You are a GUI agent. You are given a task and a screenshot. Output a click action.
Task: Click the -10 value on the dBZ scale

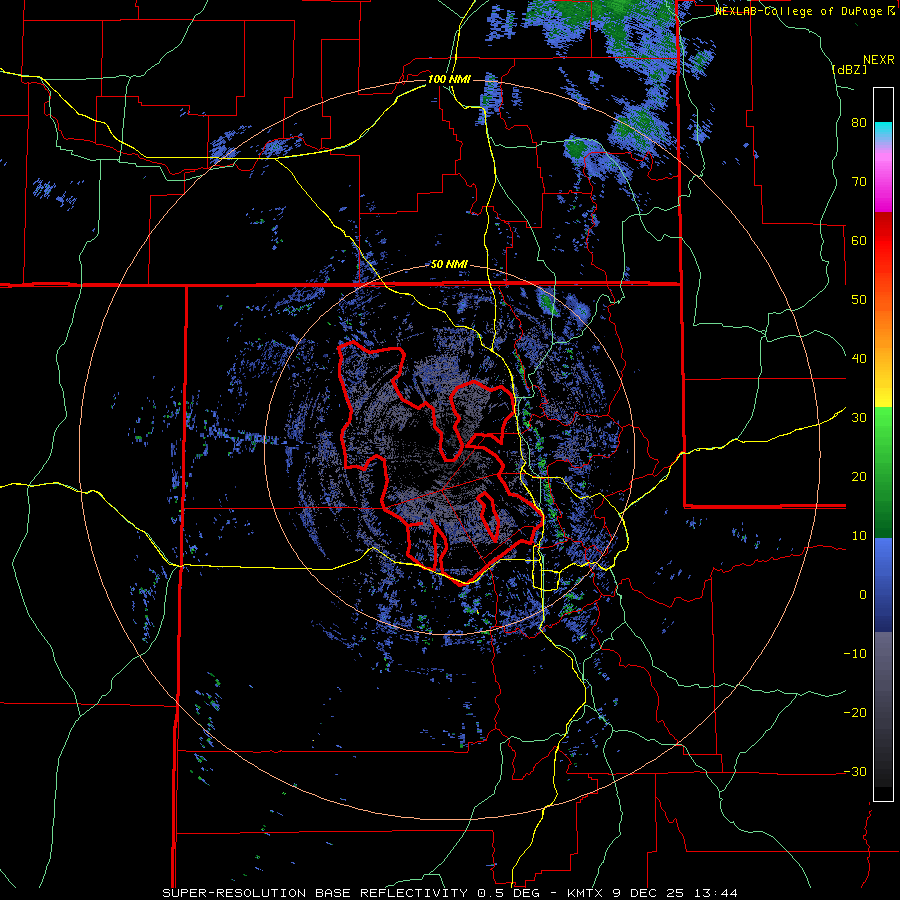click(855, 654)
